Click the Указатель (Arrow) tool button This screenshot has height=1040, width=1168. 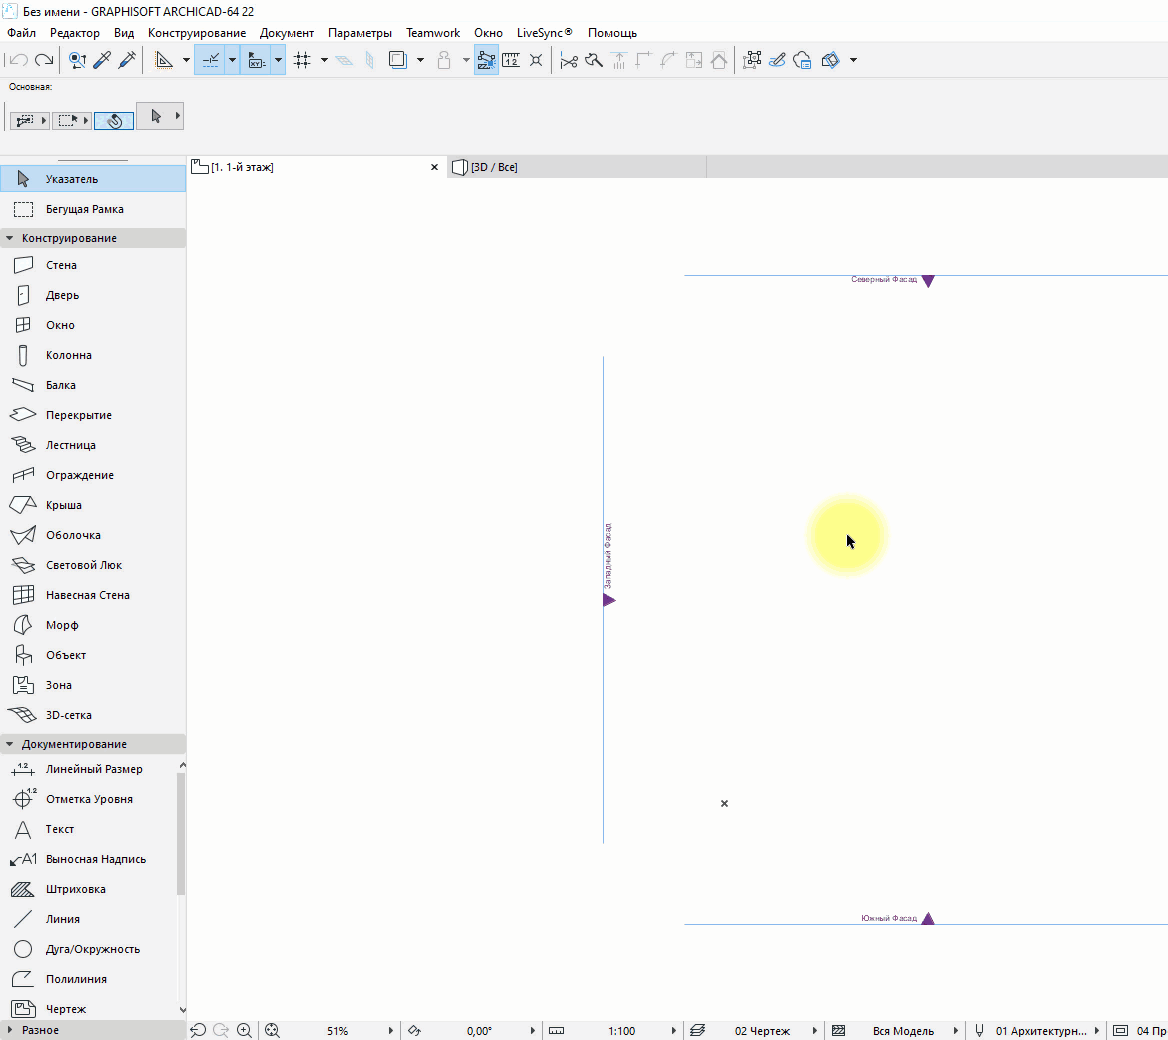pos(71,179)
